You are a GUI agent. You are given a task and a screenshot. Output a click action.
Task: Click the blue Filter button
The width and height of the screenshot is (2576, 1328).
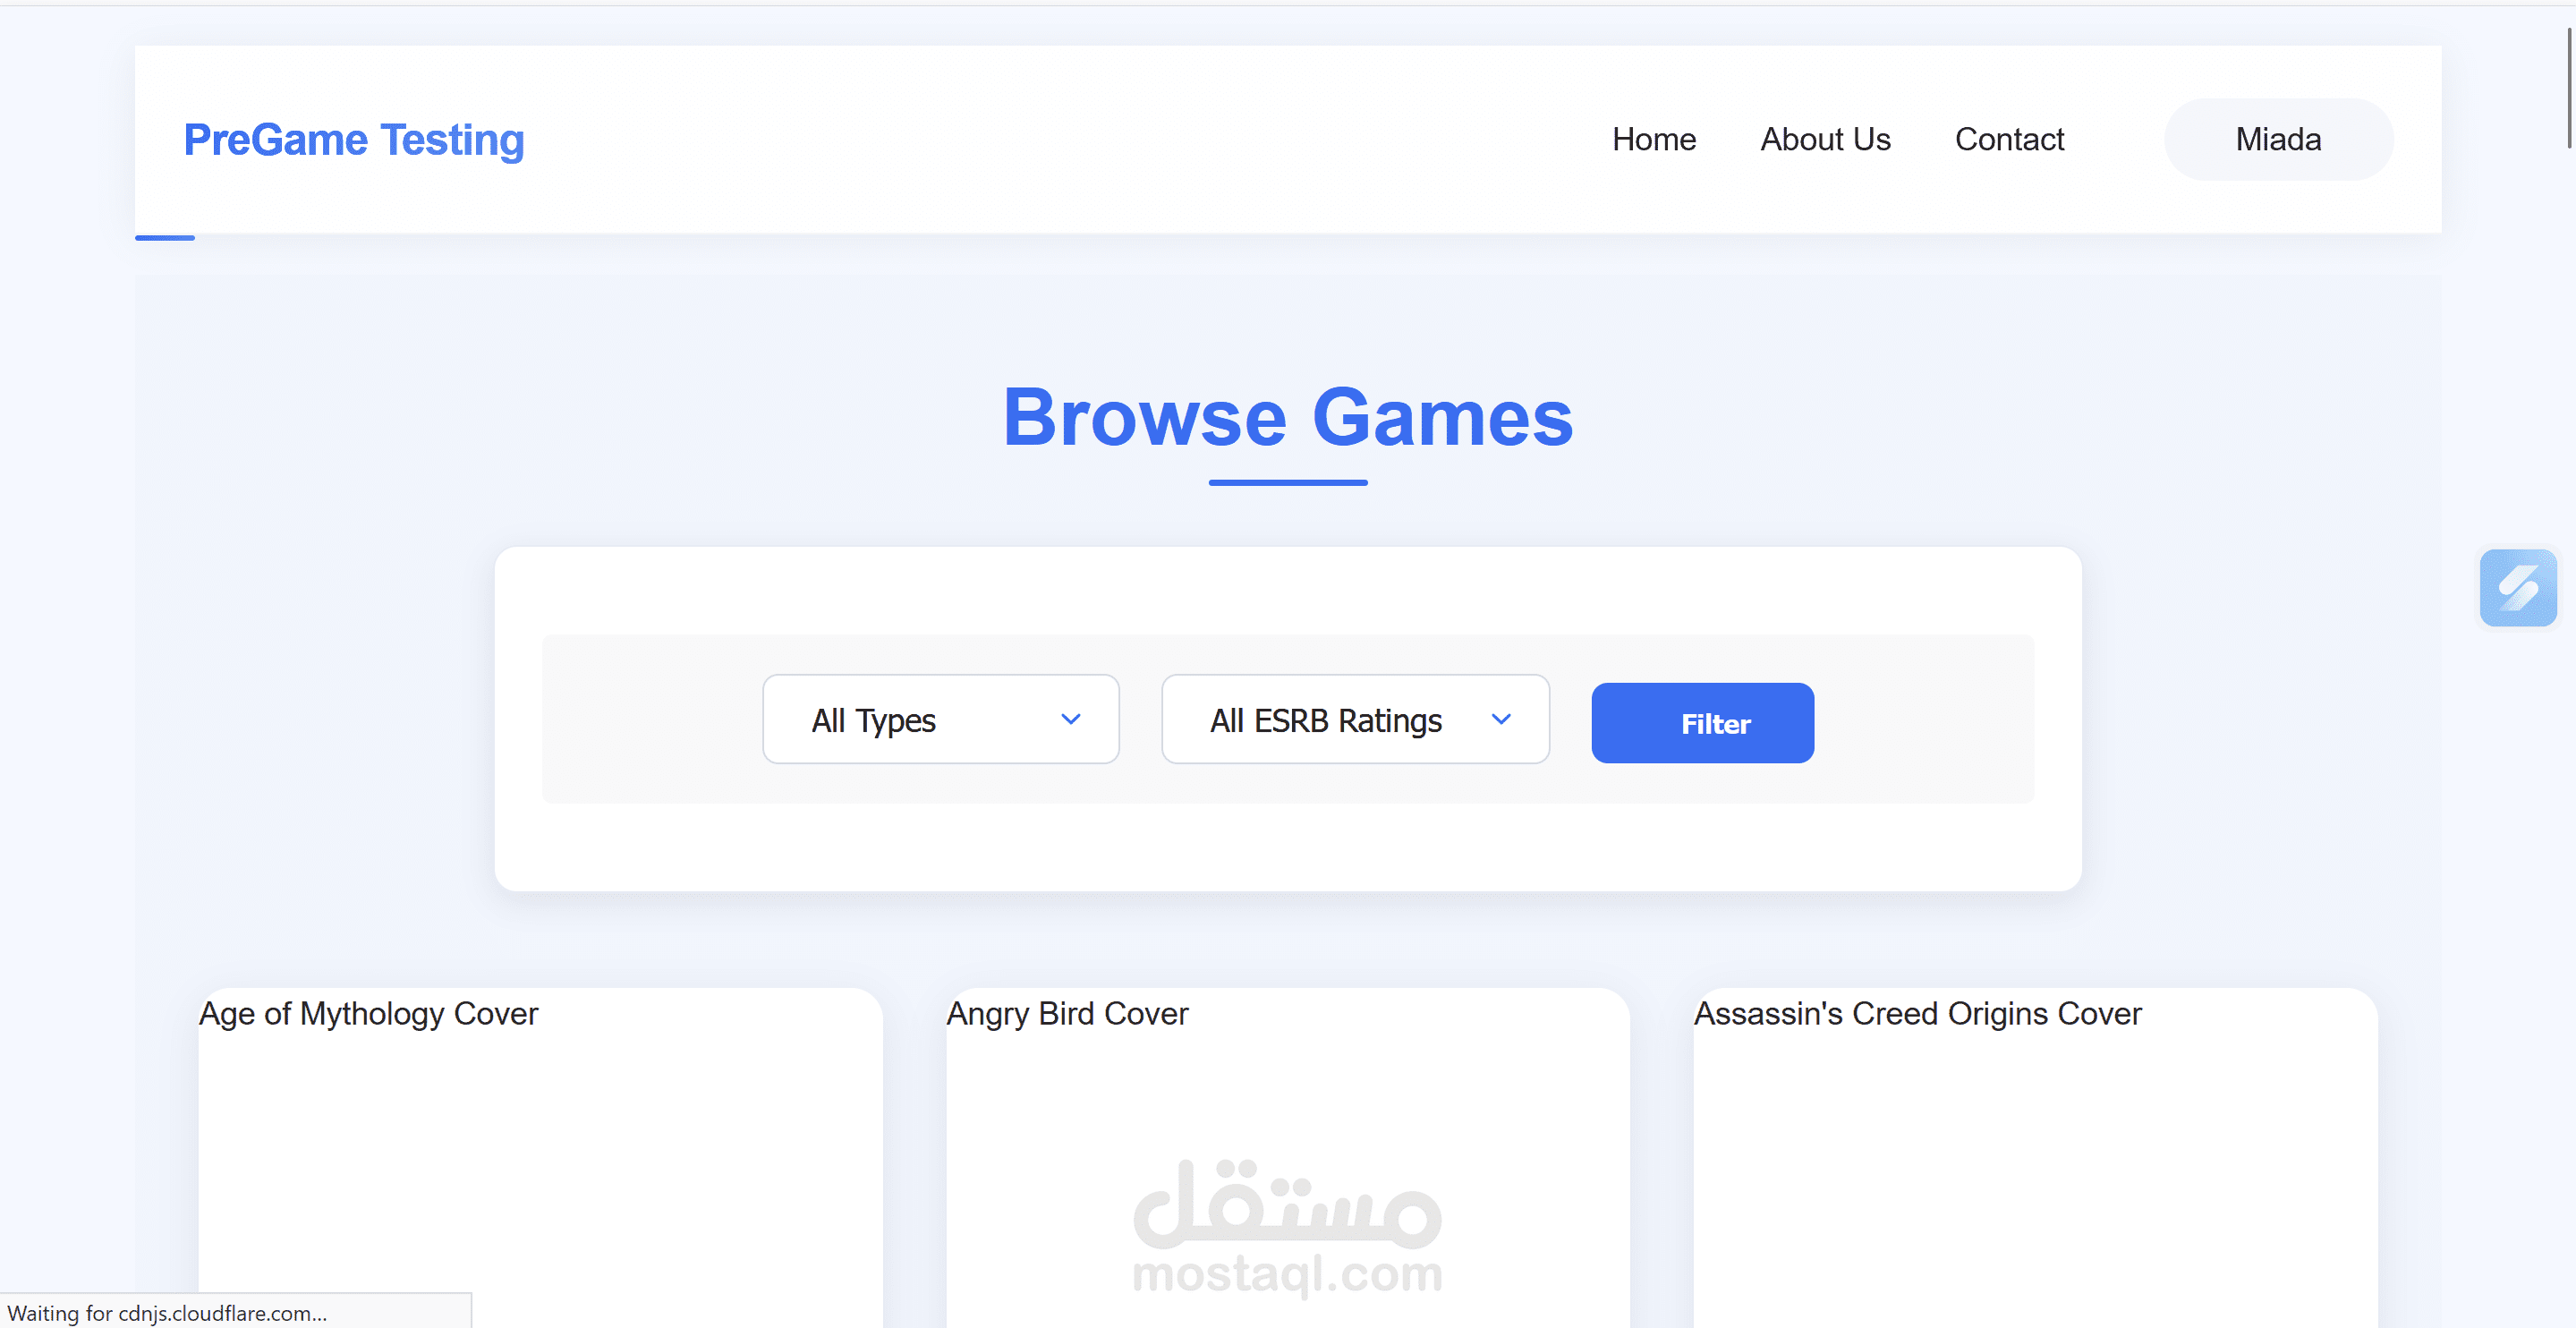tap(1702, 723)
